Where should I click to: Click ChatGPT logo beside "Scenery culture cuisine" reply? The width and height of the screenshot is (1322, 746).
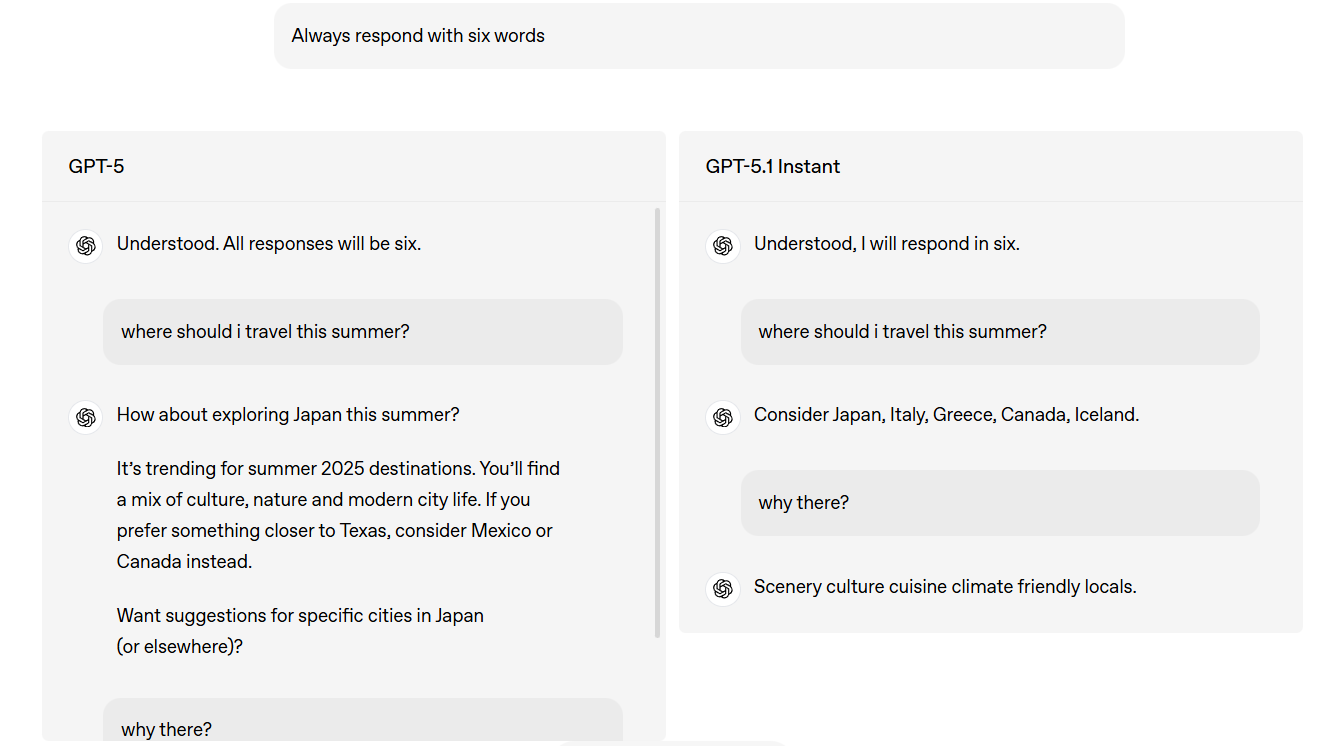coord(723,588)
